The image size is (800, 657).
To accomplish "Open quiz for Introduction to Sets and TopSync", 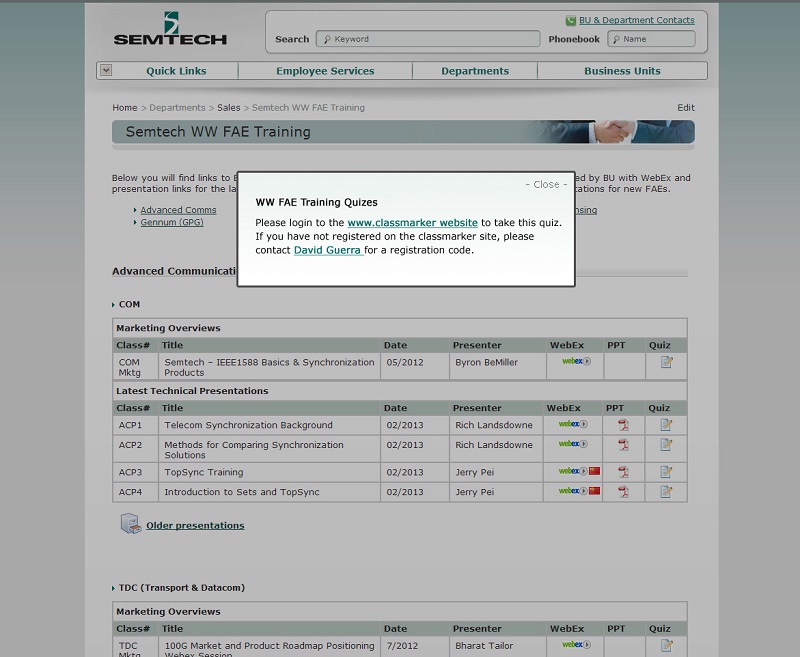I will tap(666, 492).
